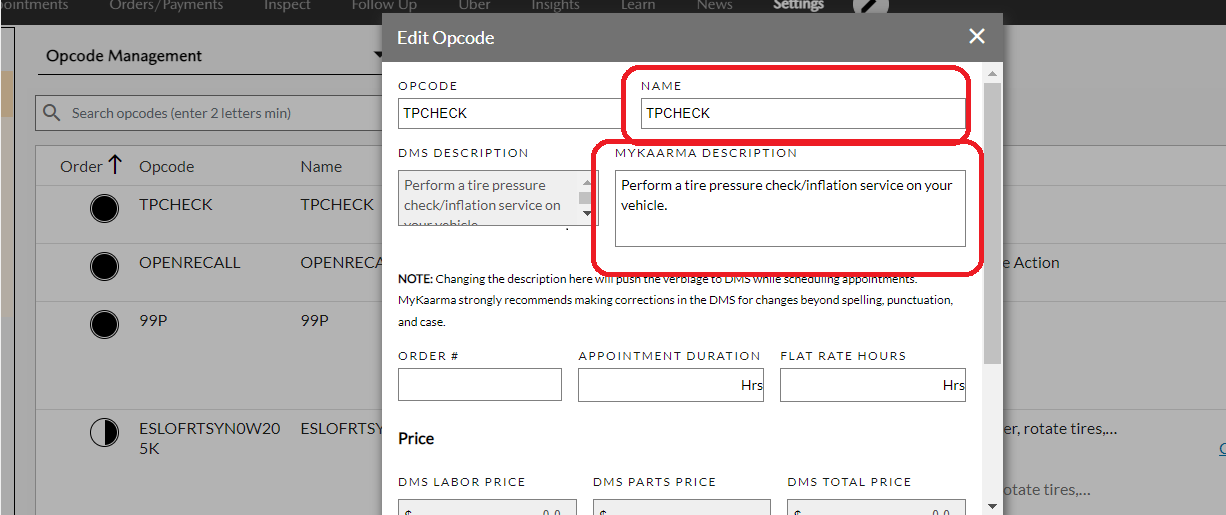Open the Insights tab
The width and height of the screenshot is (1226, 515).
pyautogui.click(x=555, y=5)
